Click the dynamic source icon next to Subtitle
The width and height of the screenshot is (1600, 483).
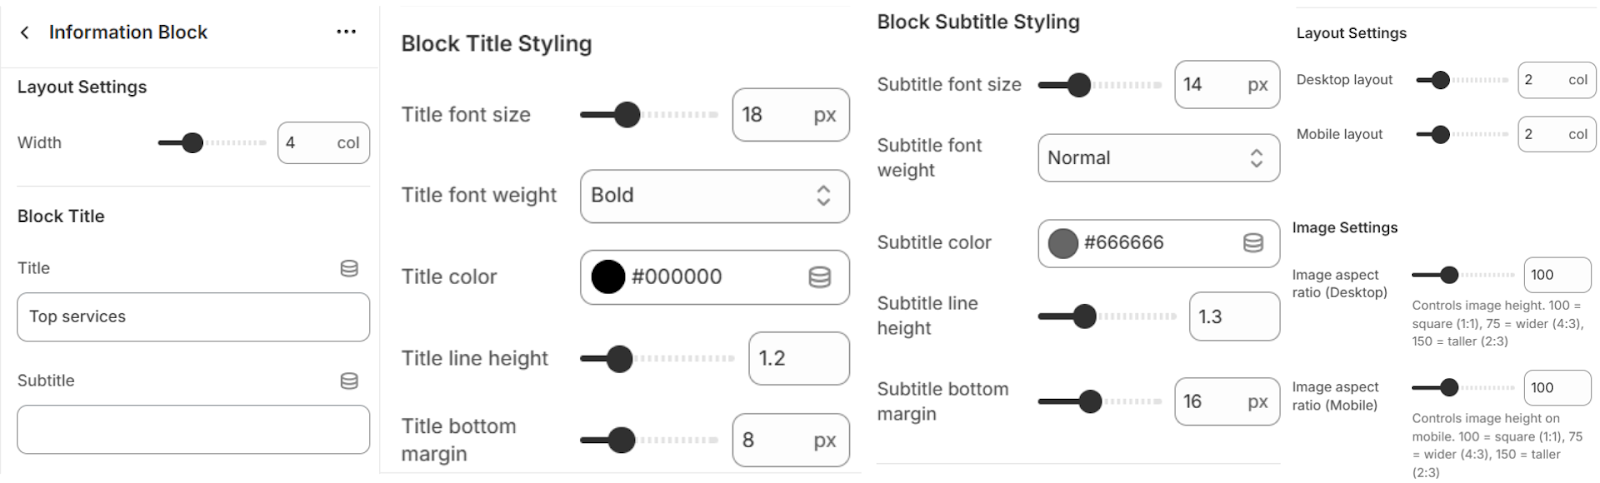point(349,381)
